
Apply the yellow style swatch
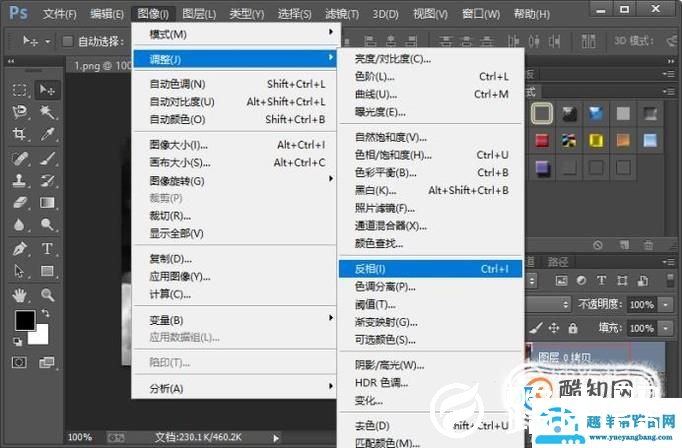pyautogui.click(x=596, y=140)
